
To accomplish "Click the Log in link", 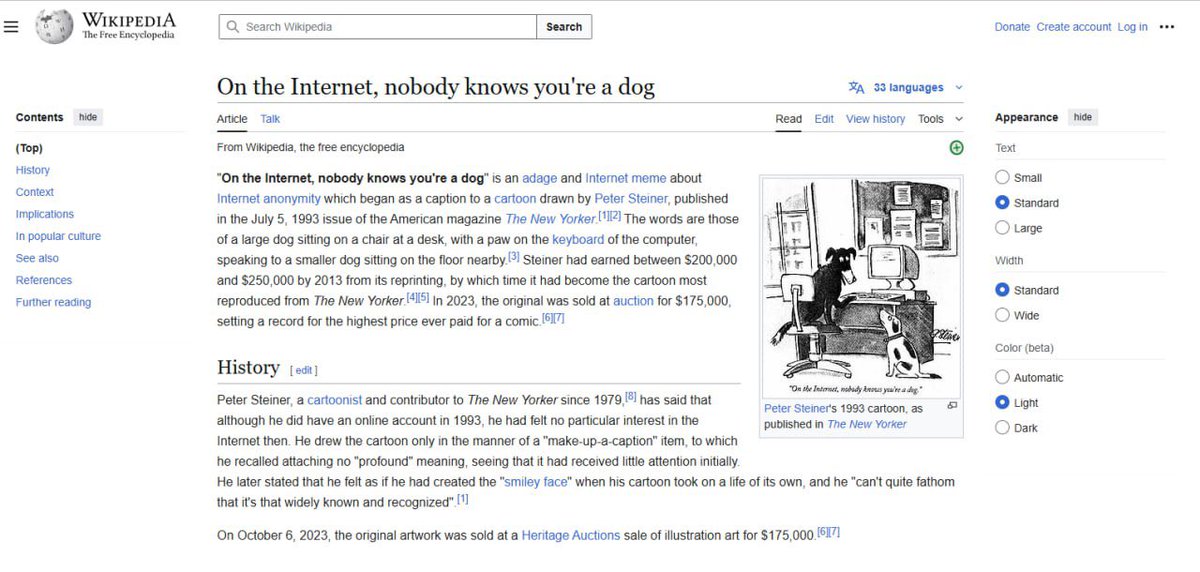I will click(x=1133, y=27).
